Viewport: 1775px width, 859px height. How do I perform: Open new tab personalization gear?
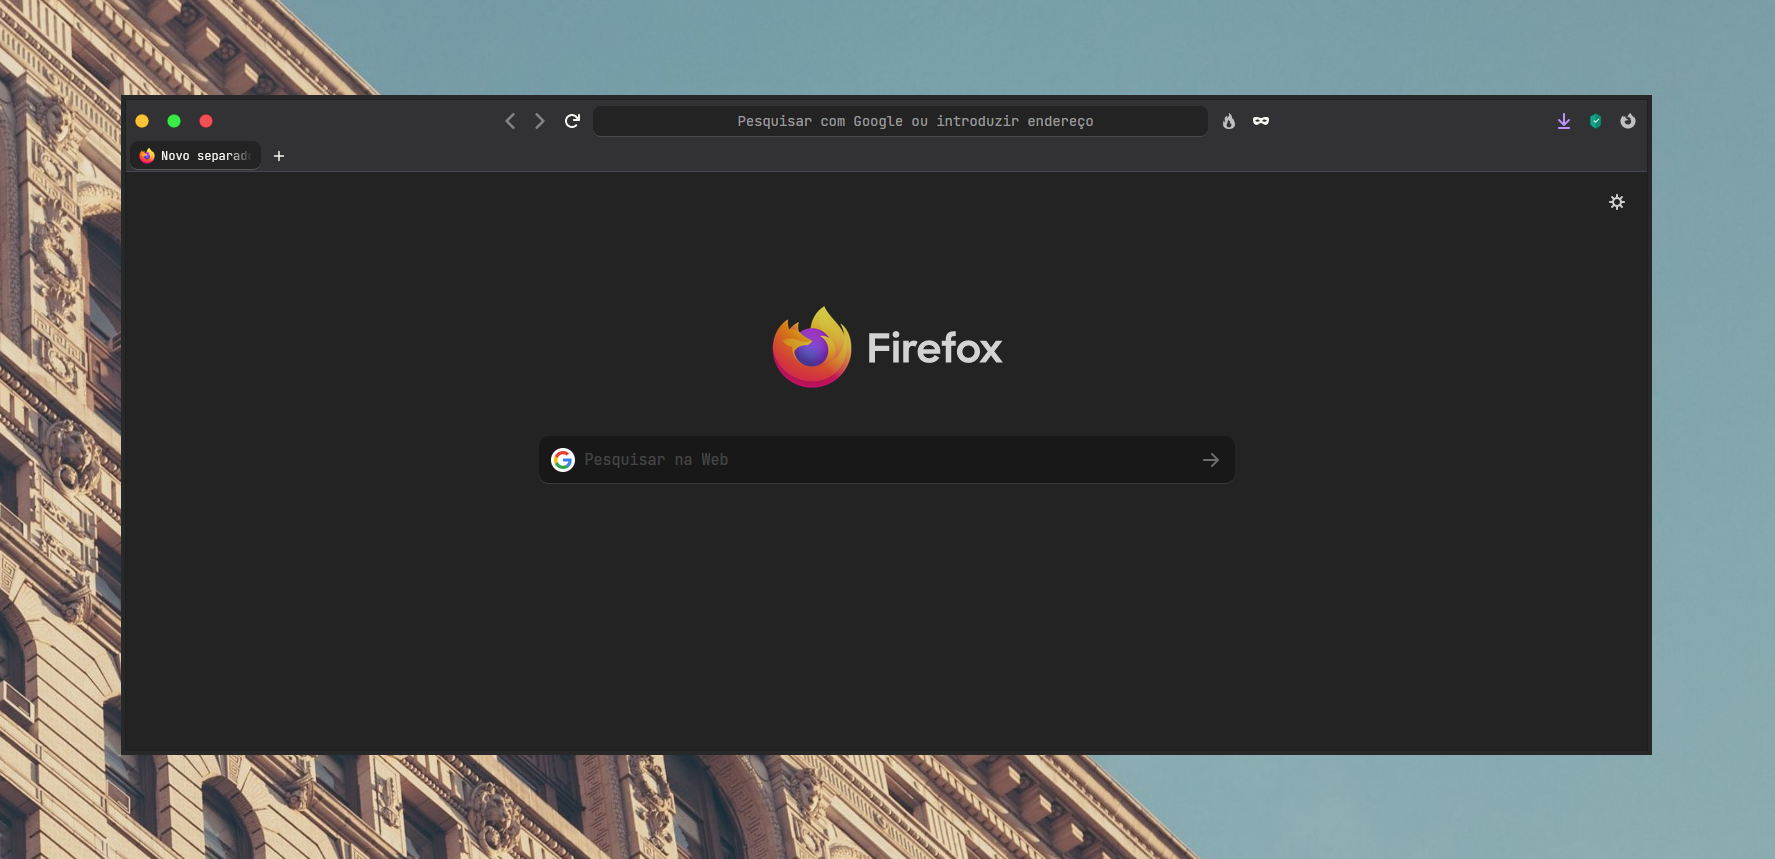pyautogui.click(x=1617, y=202)
